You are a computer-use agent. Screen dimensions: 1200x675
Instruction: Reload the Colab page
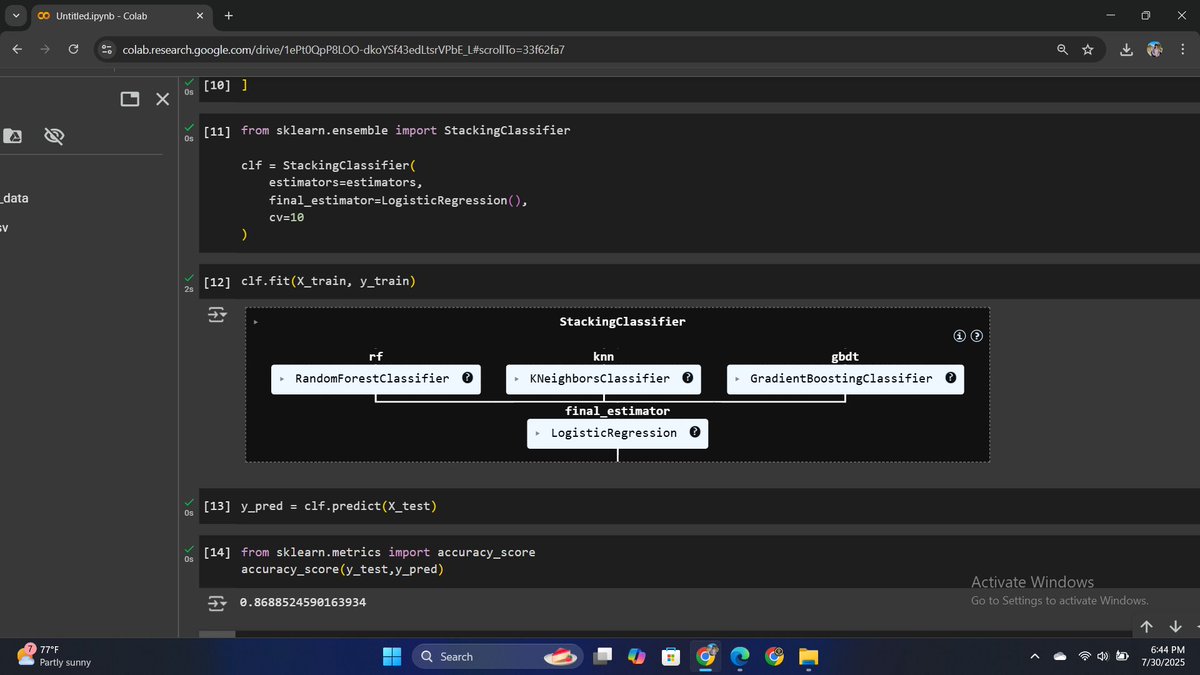pyautogui.click(x=74, y=49)
